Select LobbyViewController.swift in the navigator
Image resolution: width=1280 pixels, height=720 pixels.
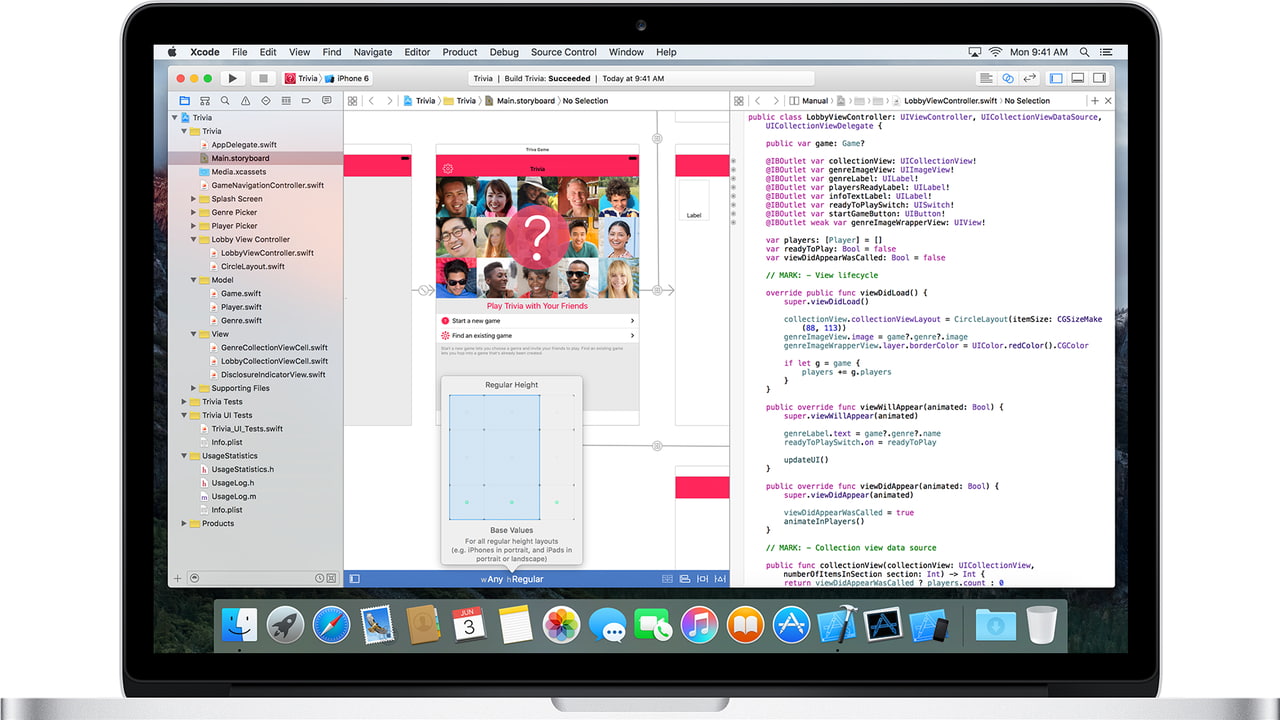(x=267, y=253)
